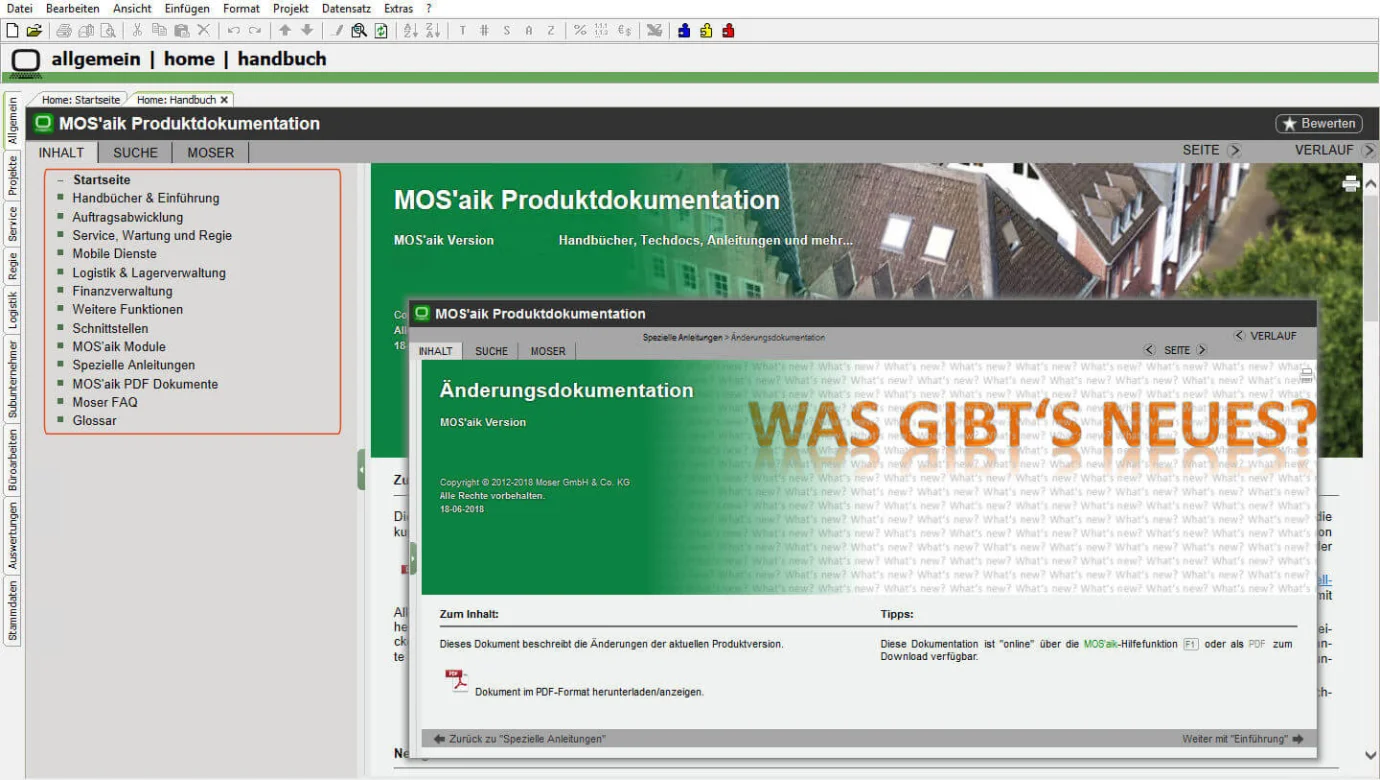
Task: Click the blue user lock icon
Action: pos(684,31)
